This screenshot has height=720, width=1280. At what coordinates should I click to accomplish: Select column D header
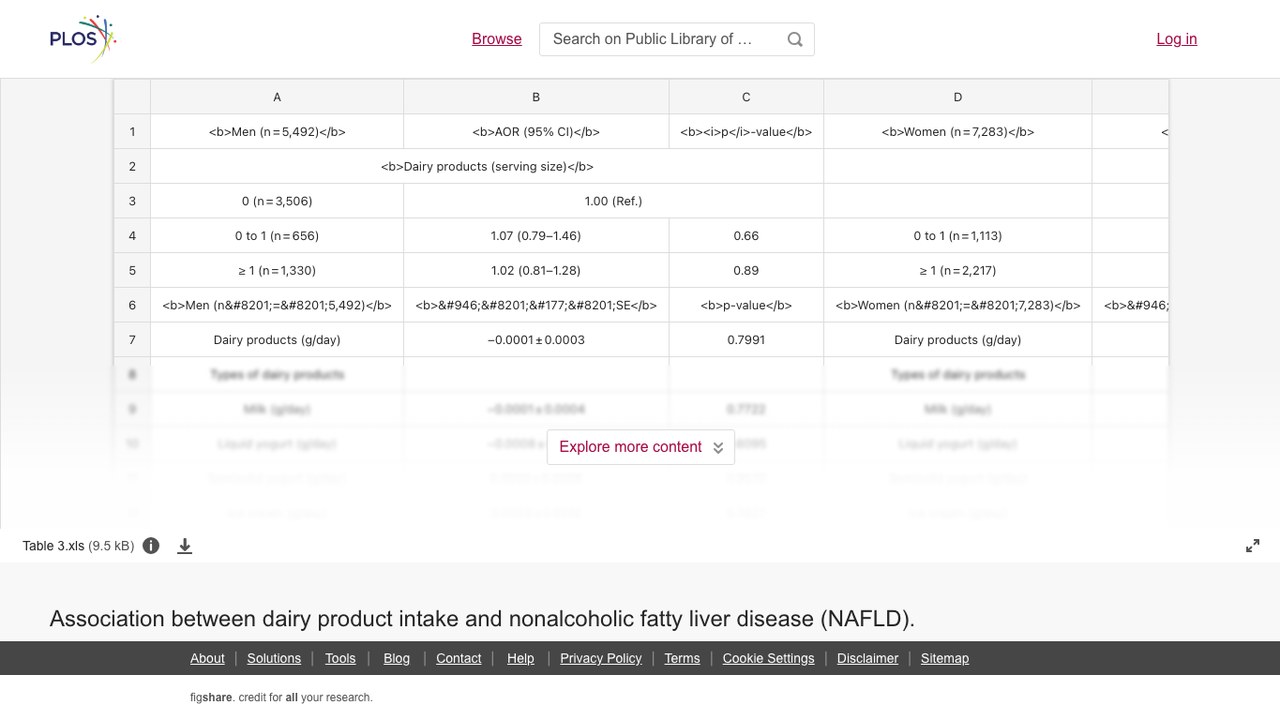click(958, 97)
